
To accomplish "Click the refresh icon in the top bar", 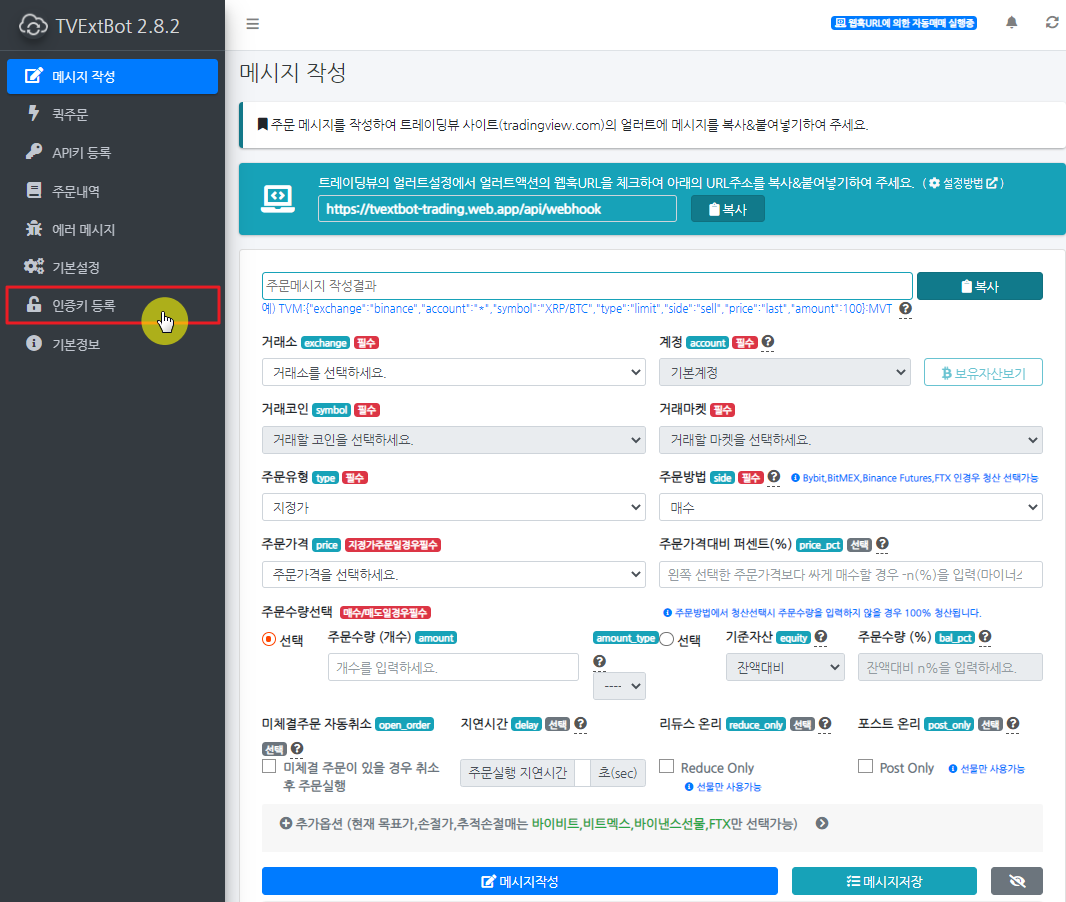I will tap(1051, 22).
